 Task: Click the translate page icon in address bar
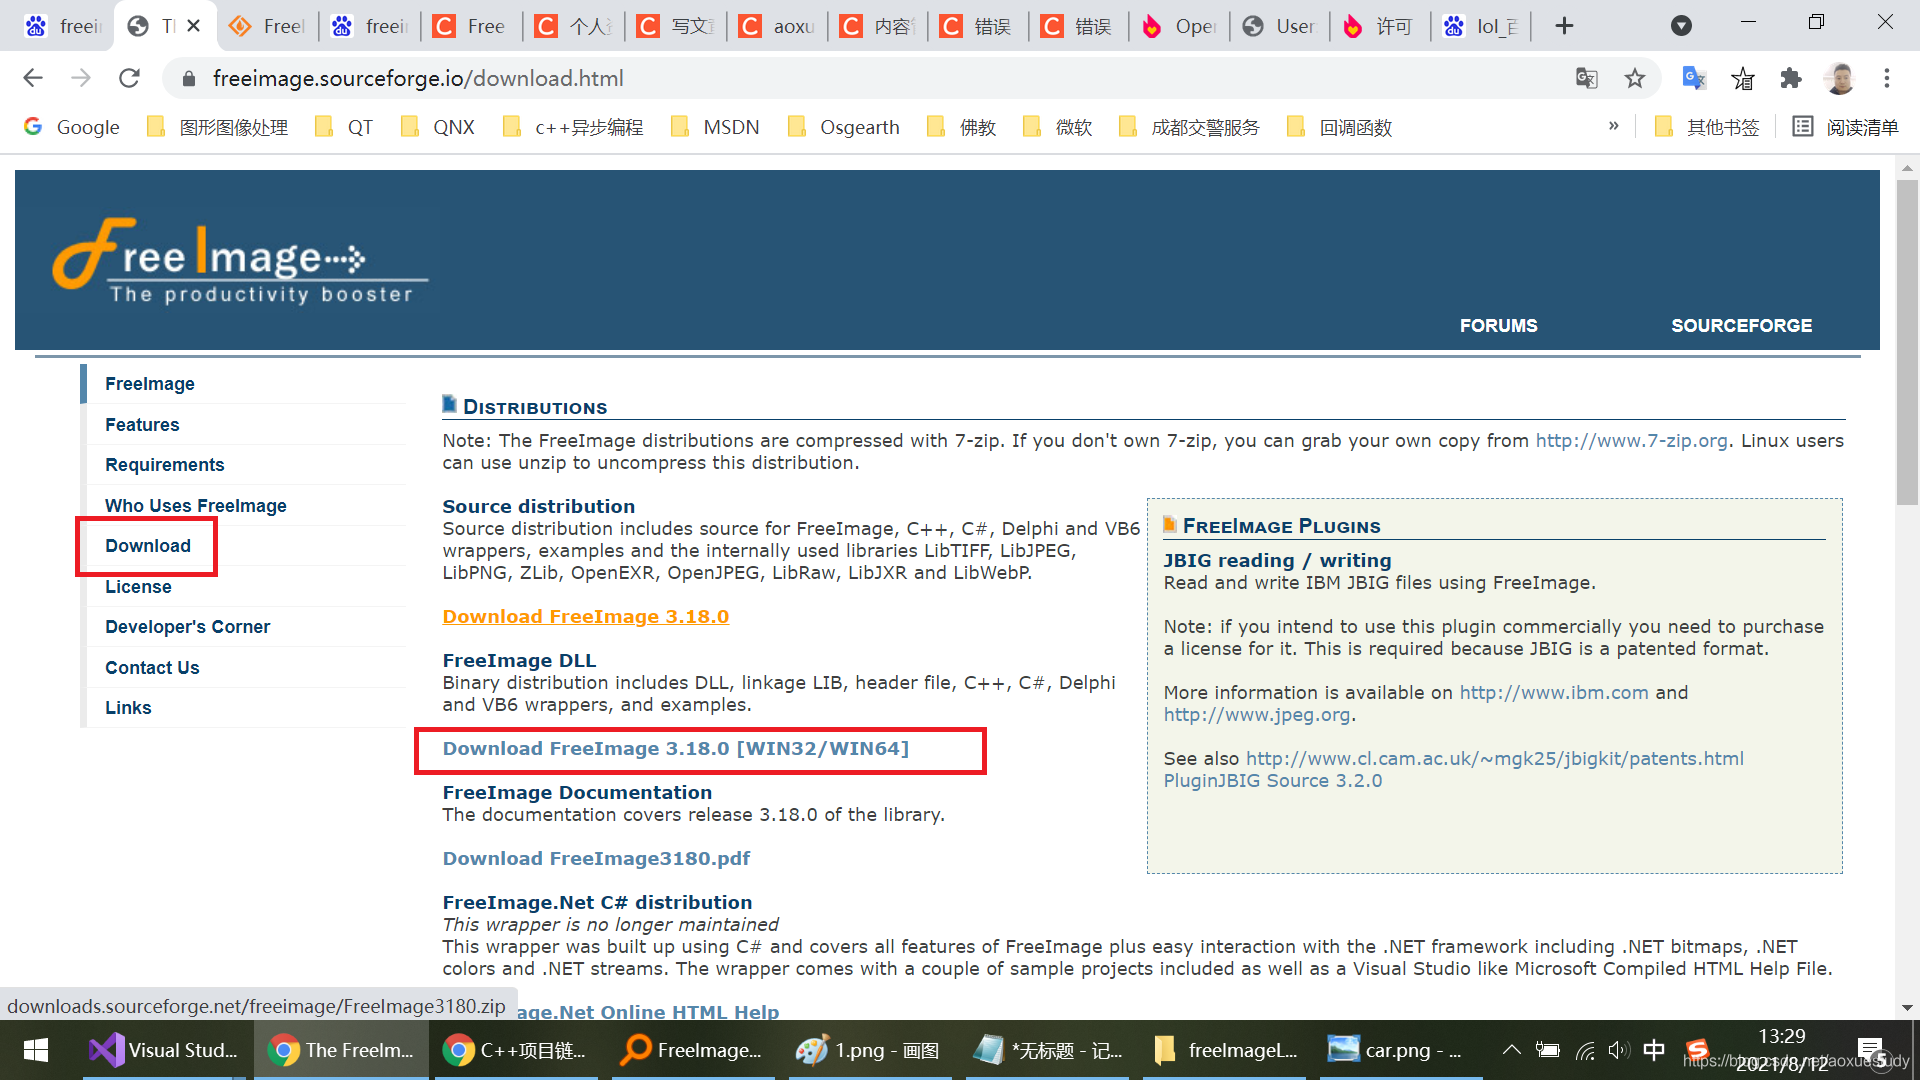point(1586,78)
